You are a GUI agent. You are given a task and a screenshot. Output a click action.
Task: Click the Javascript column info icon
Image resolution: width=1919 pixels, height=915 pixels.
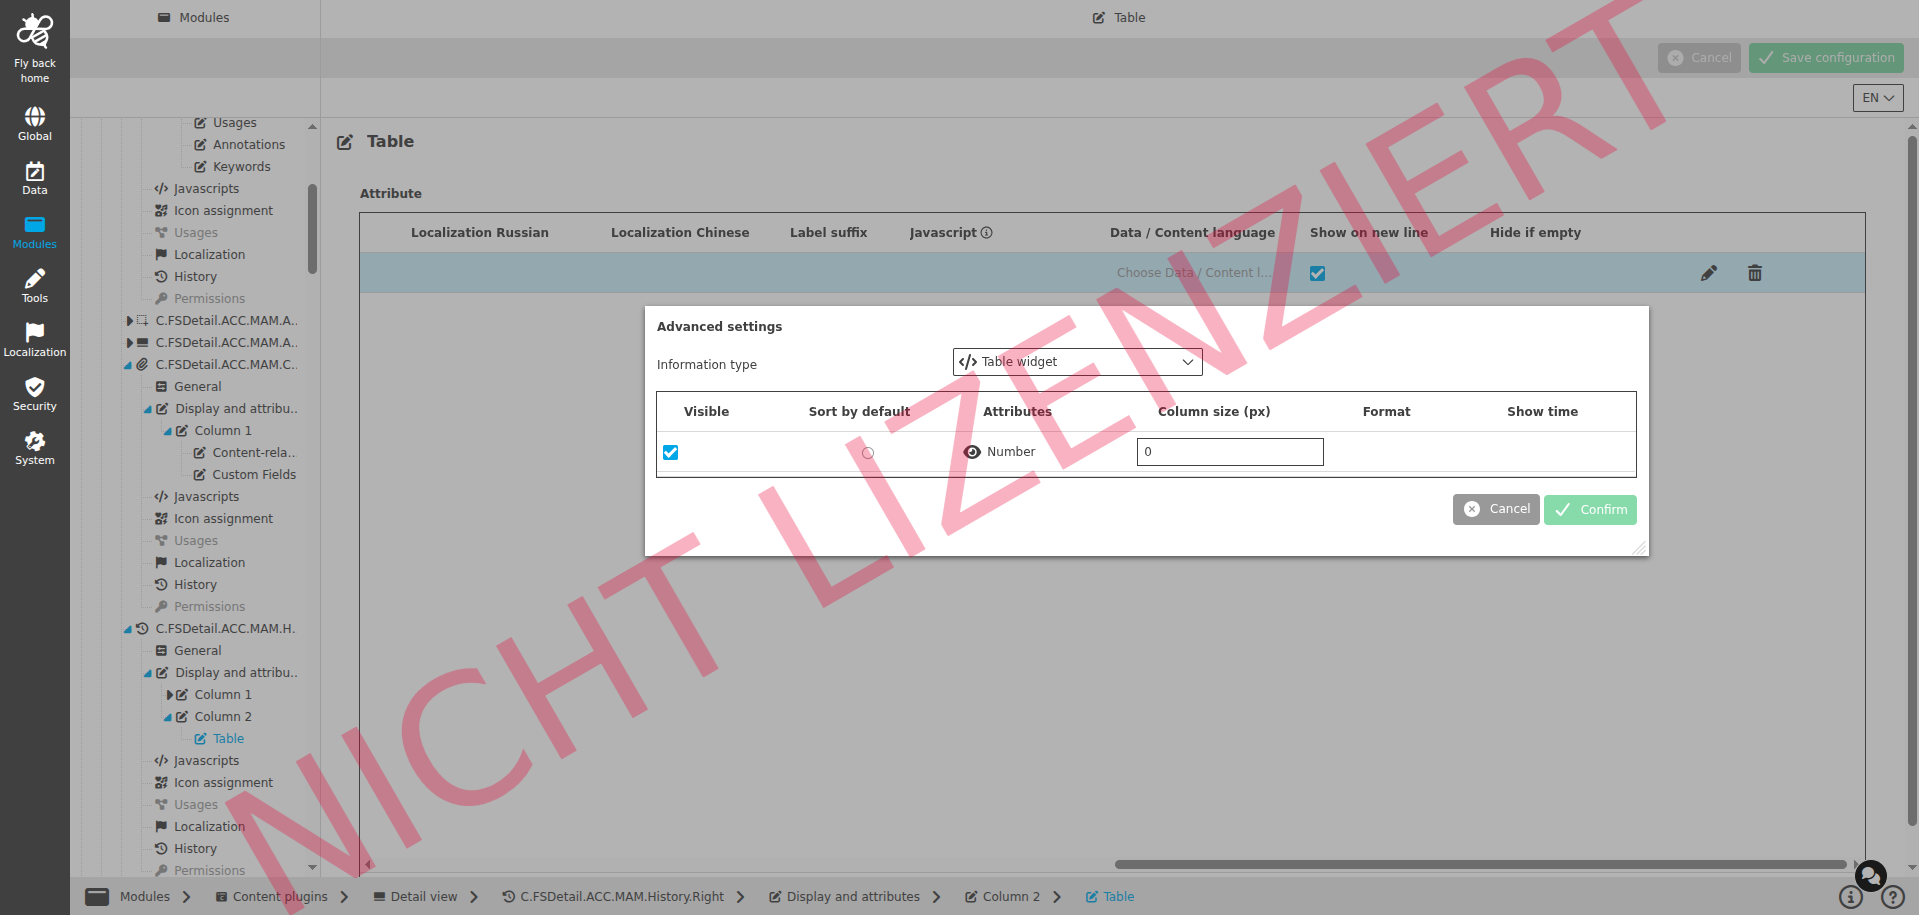click(x=987, y=233)
